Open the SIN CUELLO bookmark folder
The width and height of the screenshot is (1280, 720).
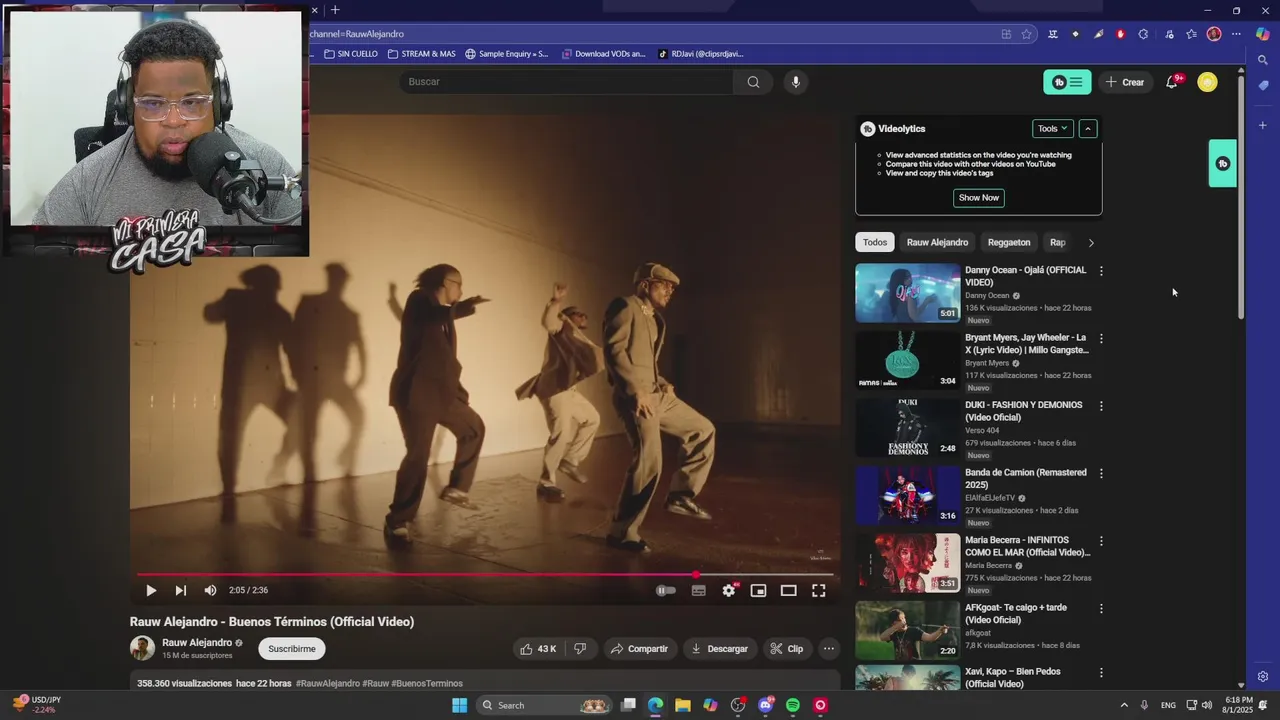[x=350, y=54]
